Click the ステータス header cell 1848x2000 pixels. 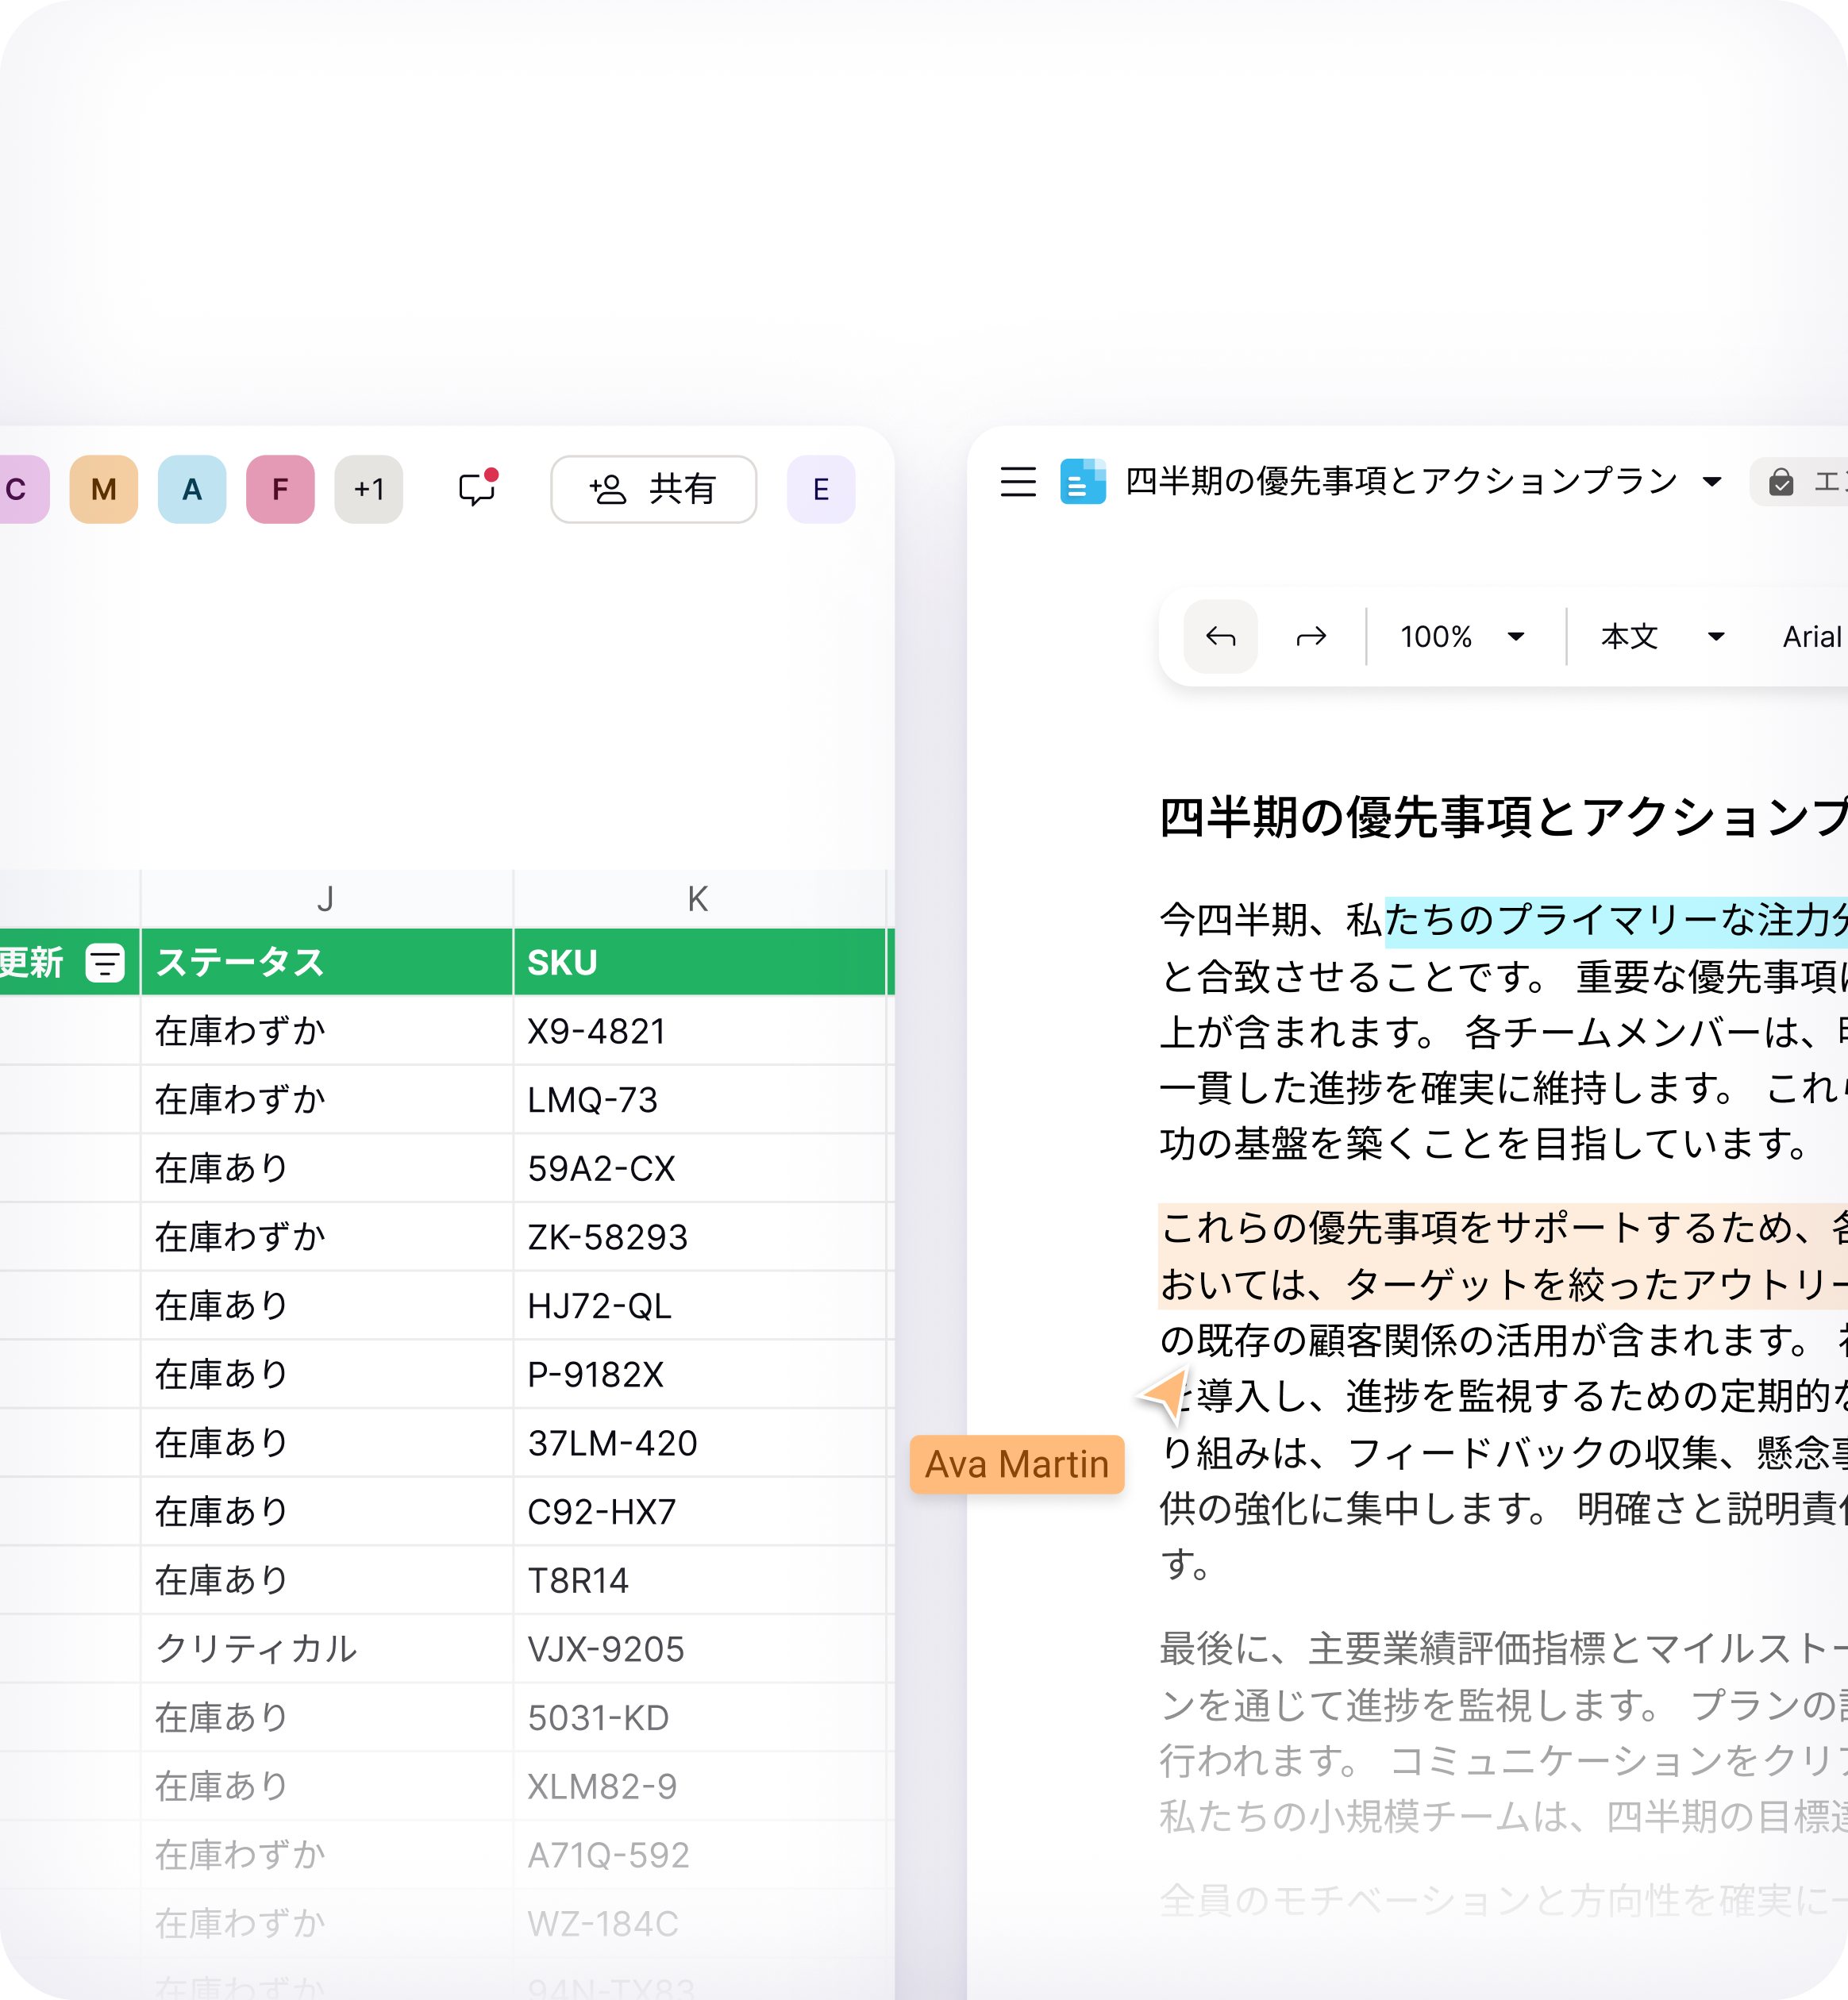tap(326, 962)
